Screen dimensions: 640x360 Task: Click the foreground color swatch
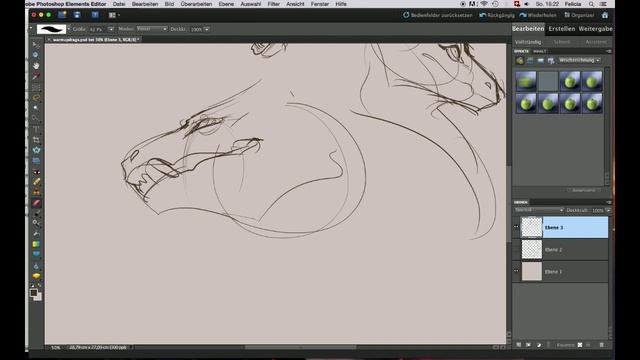(x=34, y=292)
